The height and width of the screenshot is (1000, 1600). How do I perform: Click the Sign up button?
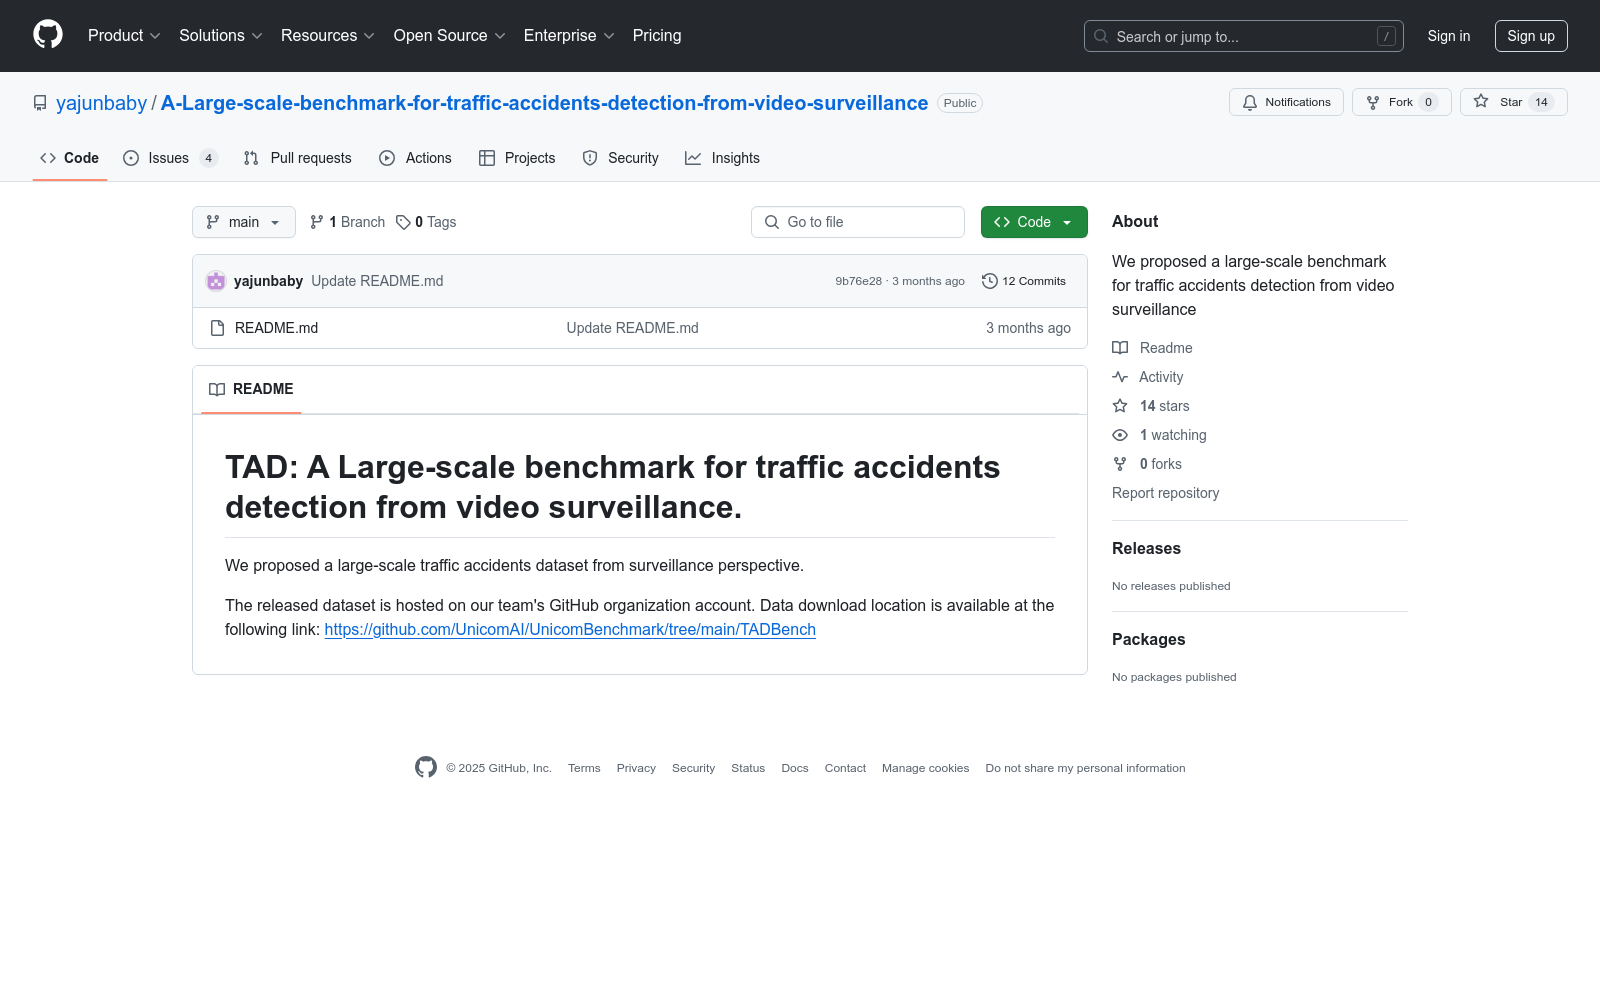click(x=1531, y=36)
